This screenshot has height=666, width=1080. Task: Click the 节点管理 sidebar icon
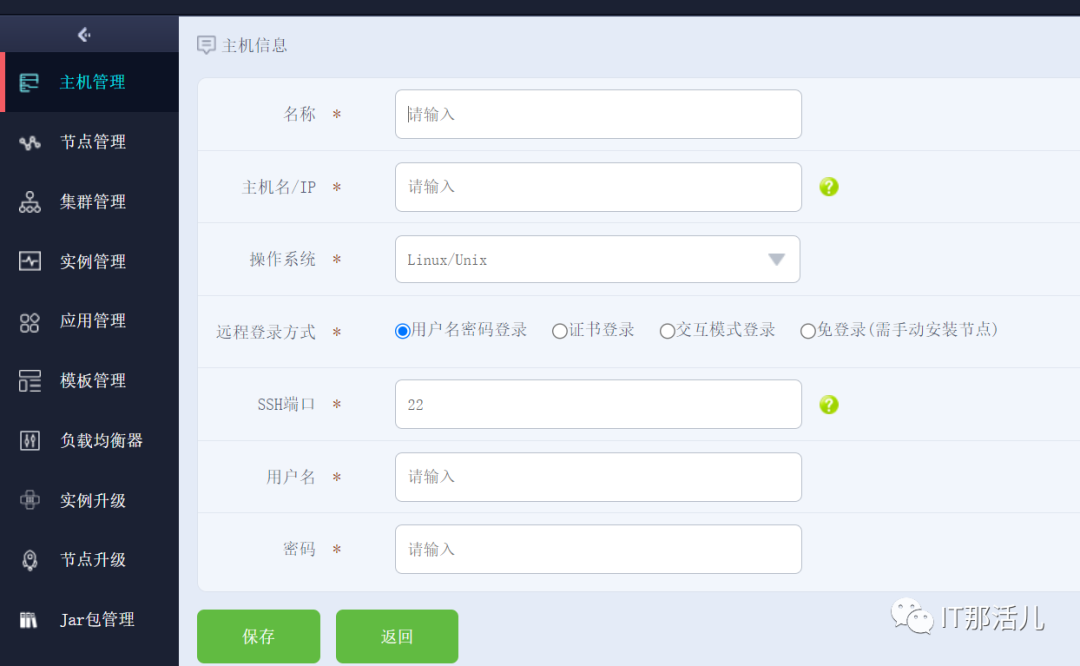30,143
